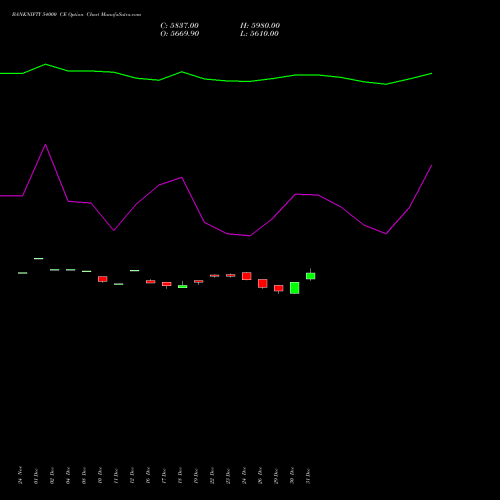Click the 17 Dec date axis label
Screen dimensions: 500x500
click(165, 476)
